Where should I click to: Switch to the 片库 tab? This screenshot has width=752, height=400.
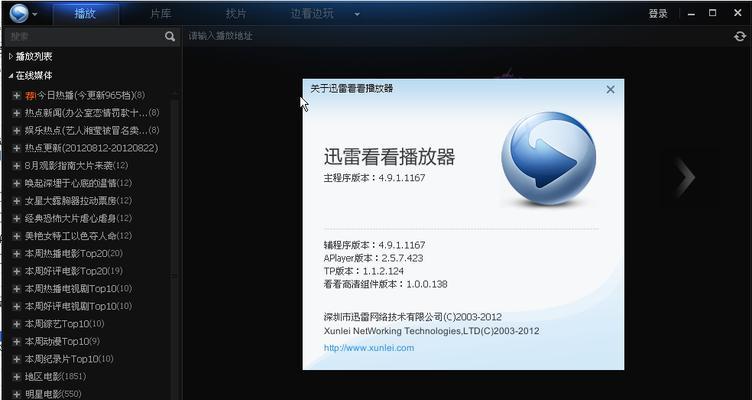(160, 14)
